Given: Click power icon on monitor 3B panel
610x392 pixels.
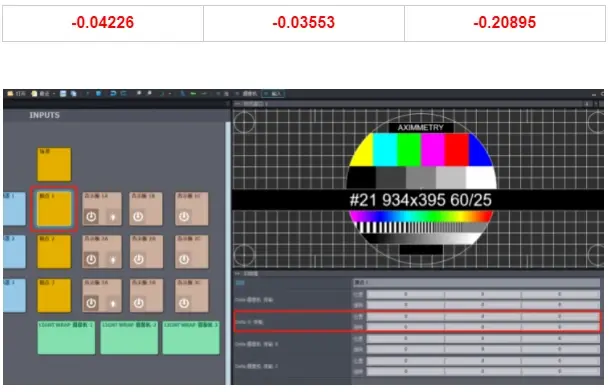Looking at the screenshot, I should coord(138,303).
